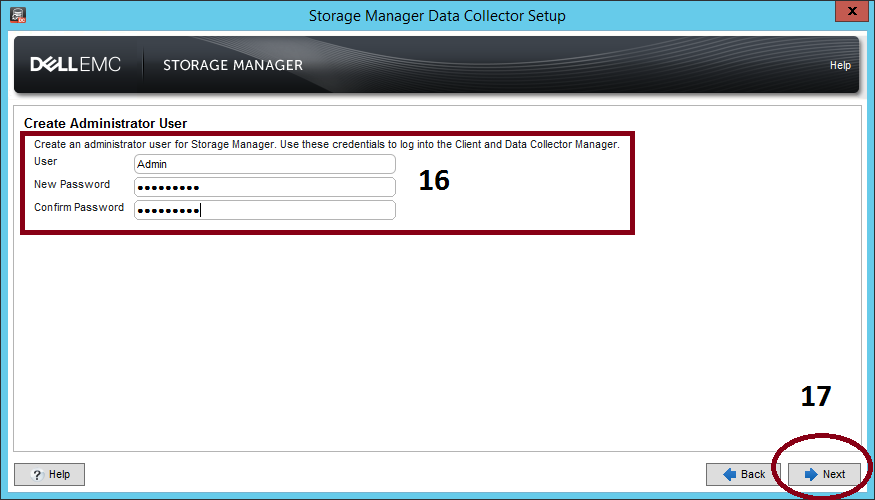Go Back to the previous step
The height and width of the screenshot is (500, 875).
[743, 474]
